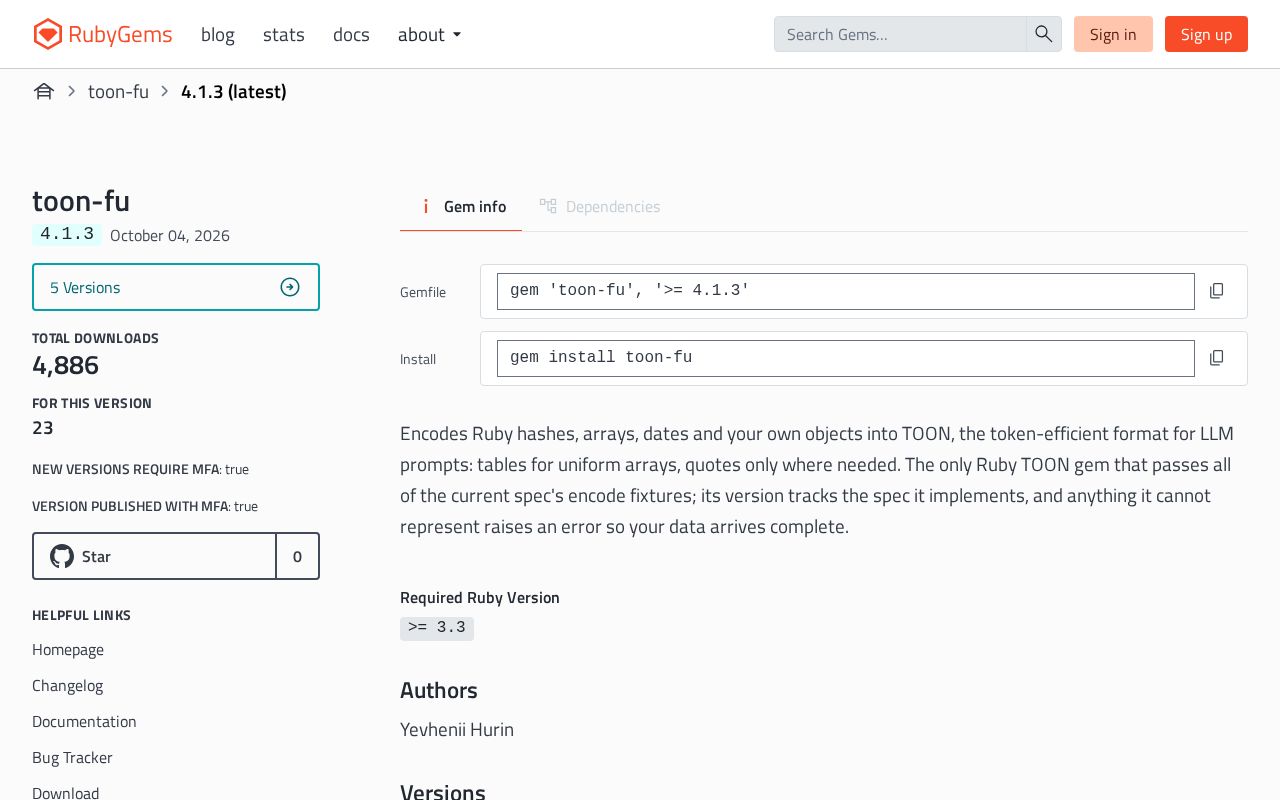Expand the about dropdown menu
Image resolution: width=1280 pixels, height=800 pixels.
point(429,34)
